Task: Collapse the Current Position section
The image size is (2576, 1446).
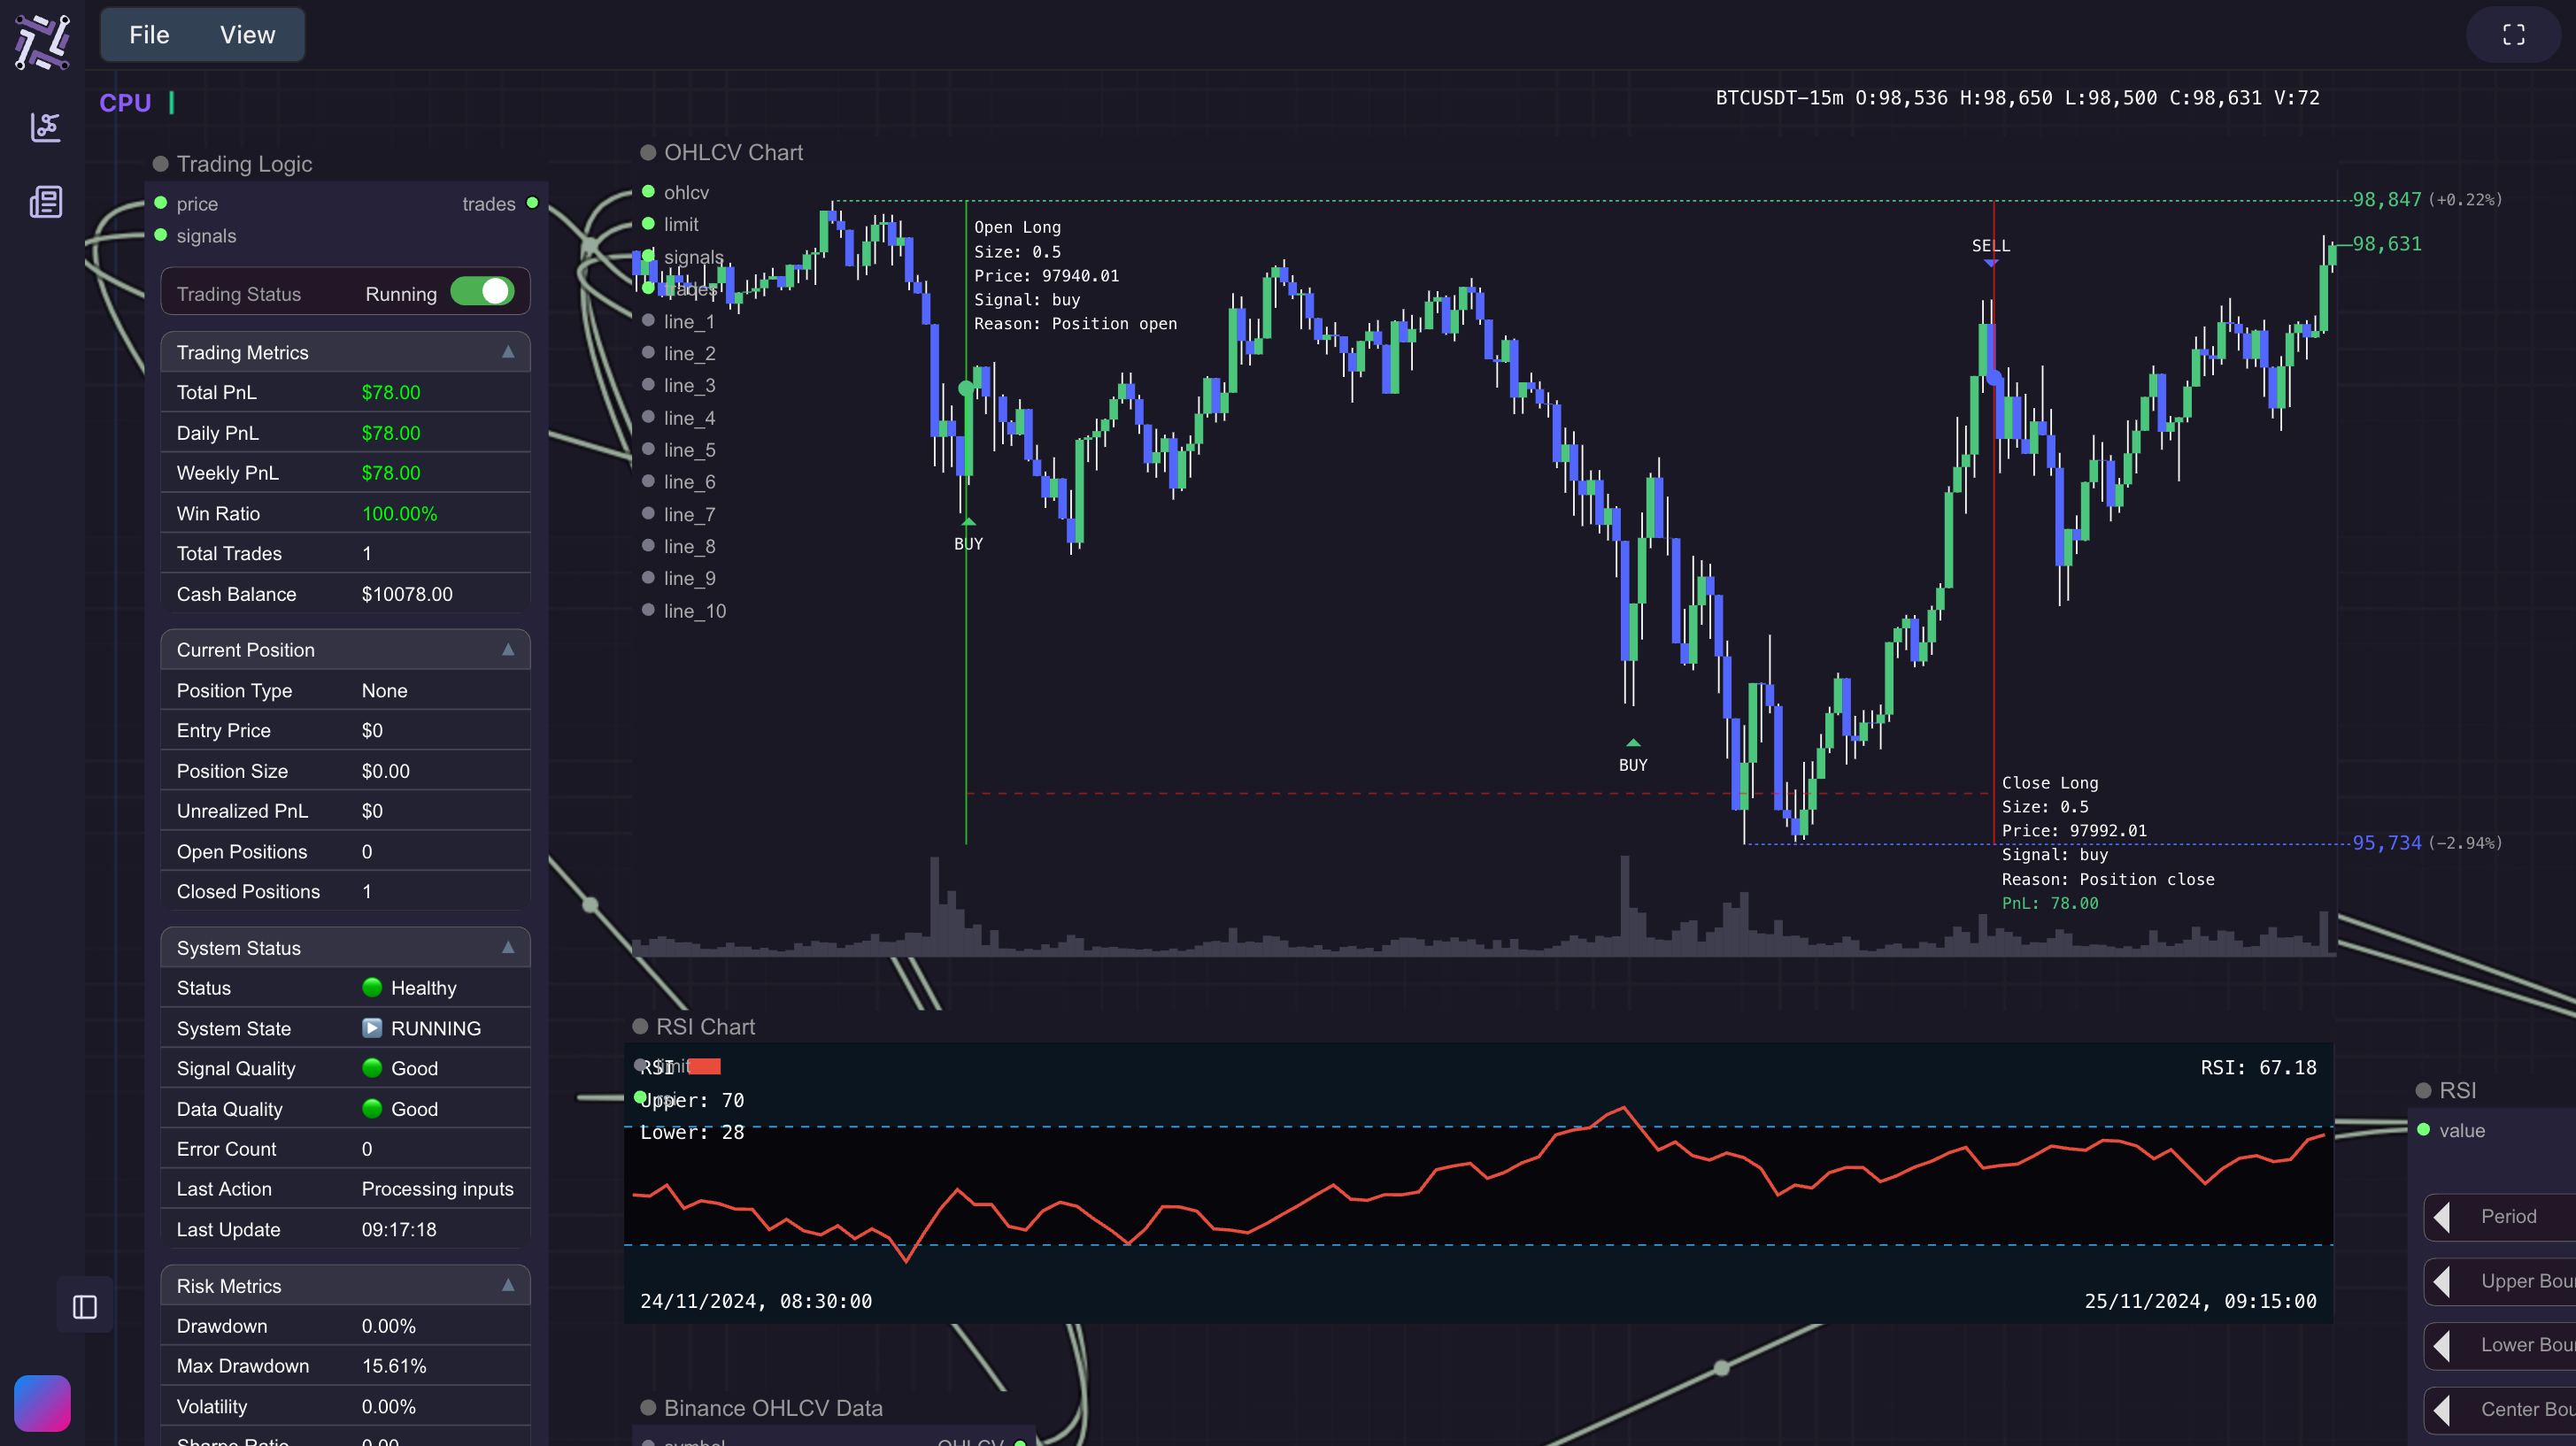Action: point(508,650)
